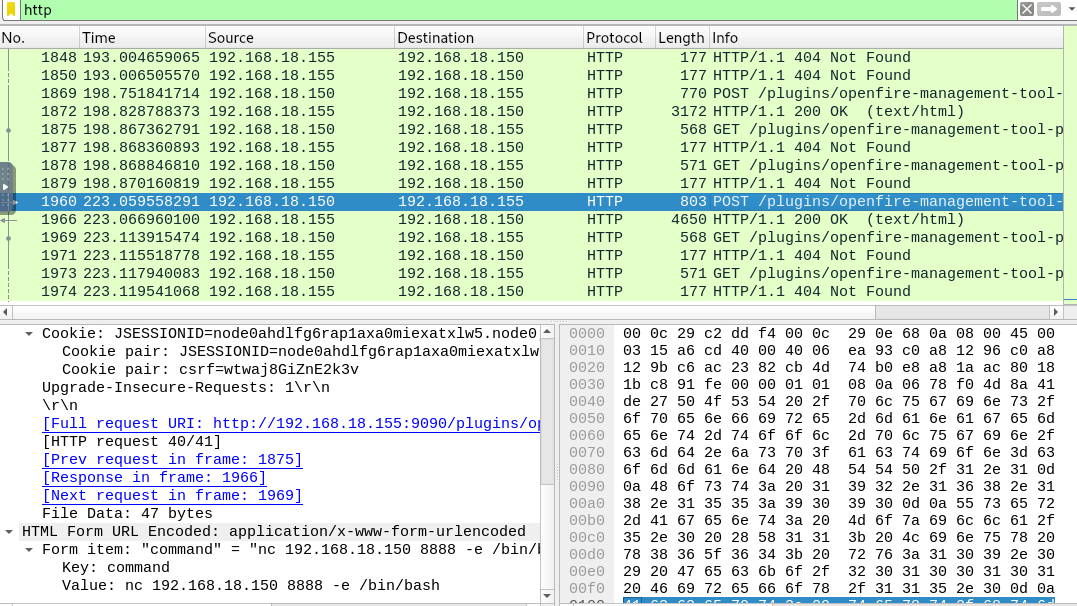Image resolution: width=1077 pixels, height=606 pixels.
Task: Sort by Info column header
Action: pos(886,38)
